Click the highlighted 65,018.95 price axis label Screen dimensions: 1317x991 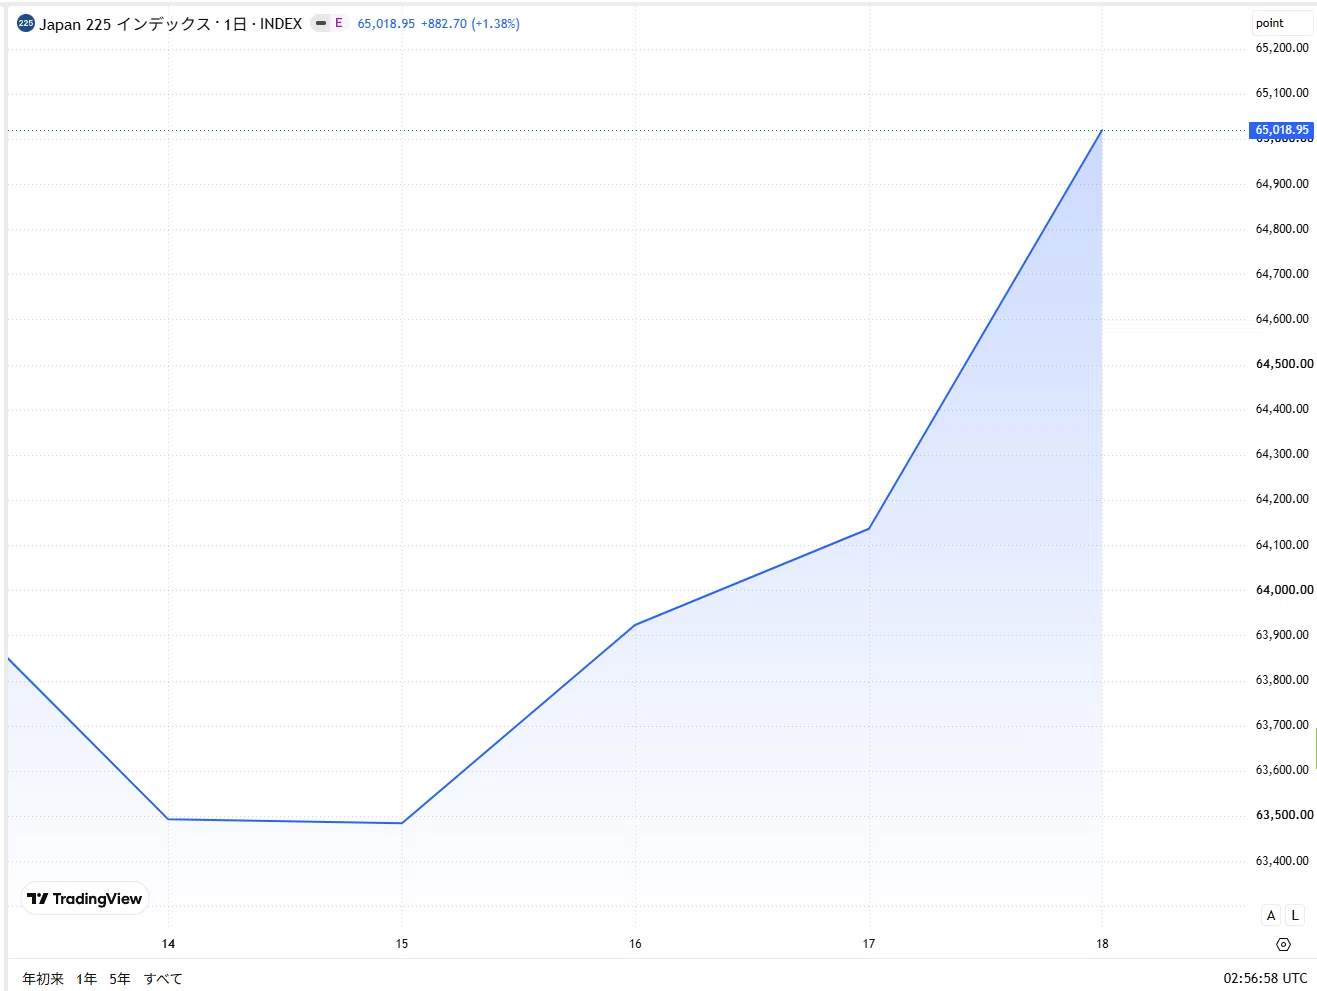(x=1282, y=130)
